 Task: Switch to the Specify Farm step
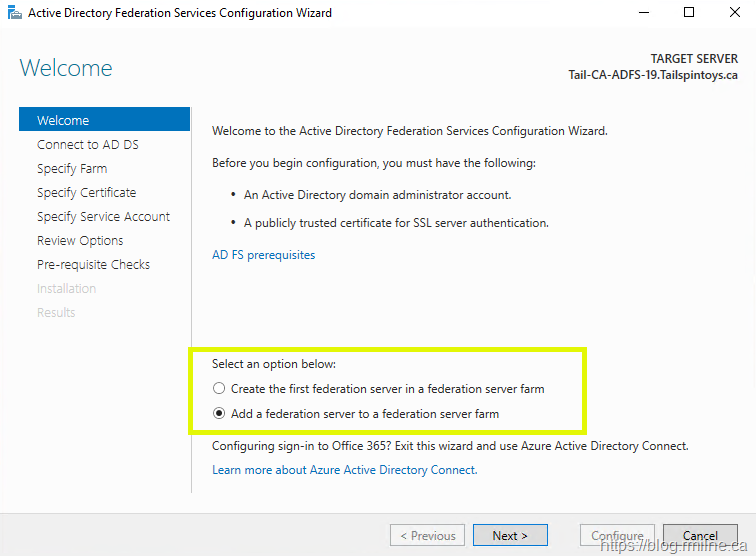click(x=72, y=169)
